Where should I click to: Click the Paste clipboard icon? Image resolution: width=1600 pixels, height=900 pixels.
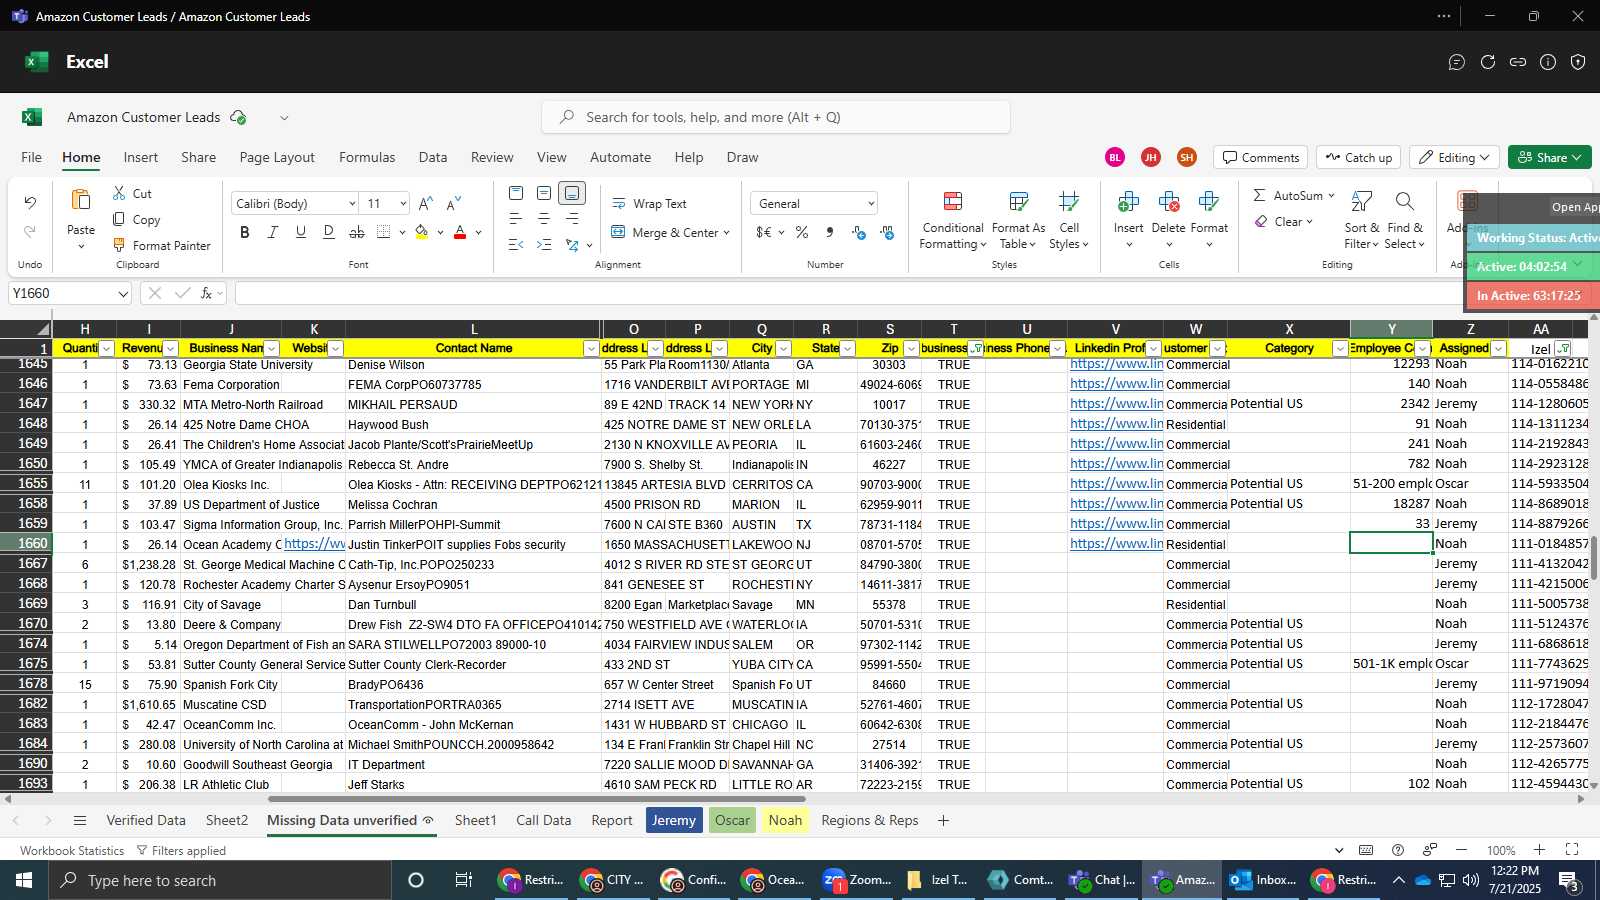pyautogui.click(x=81, y=200)
